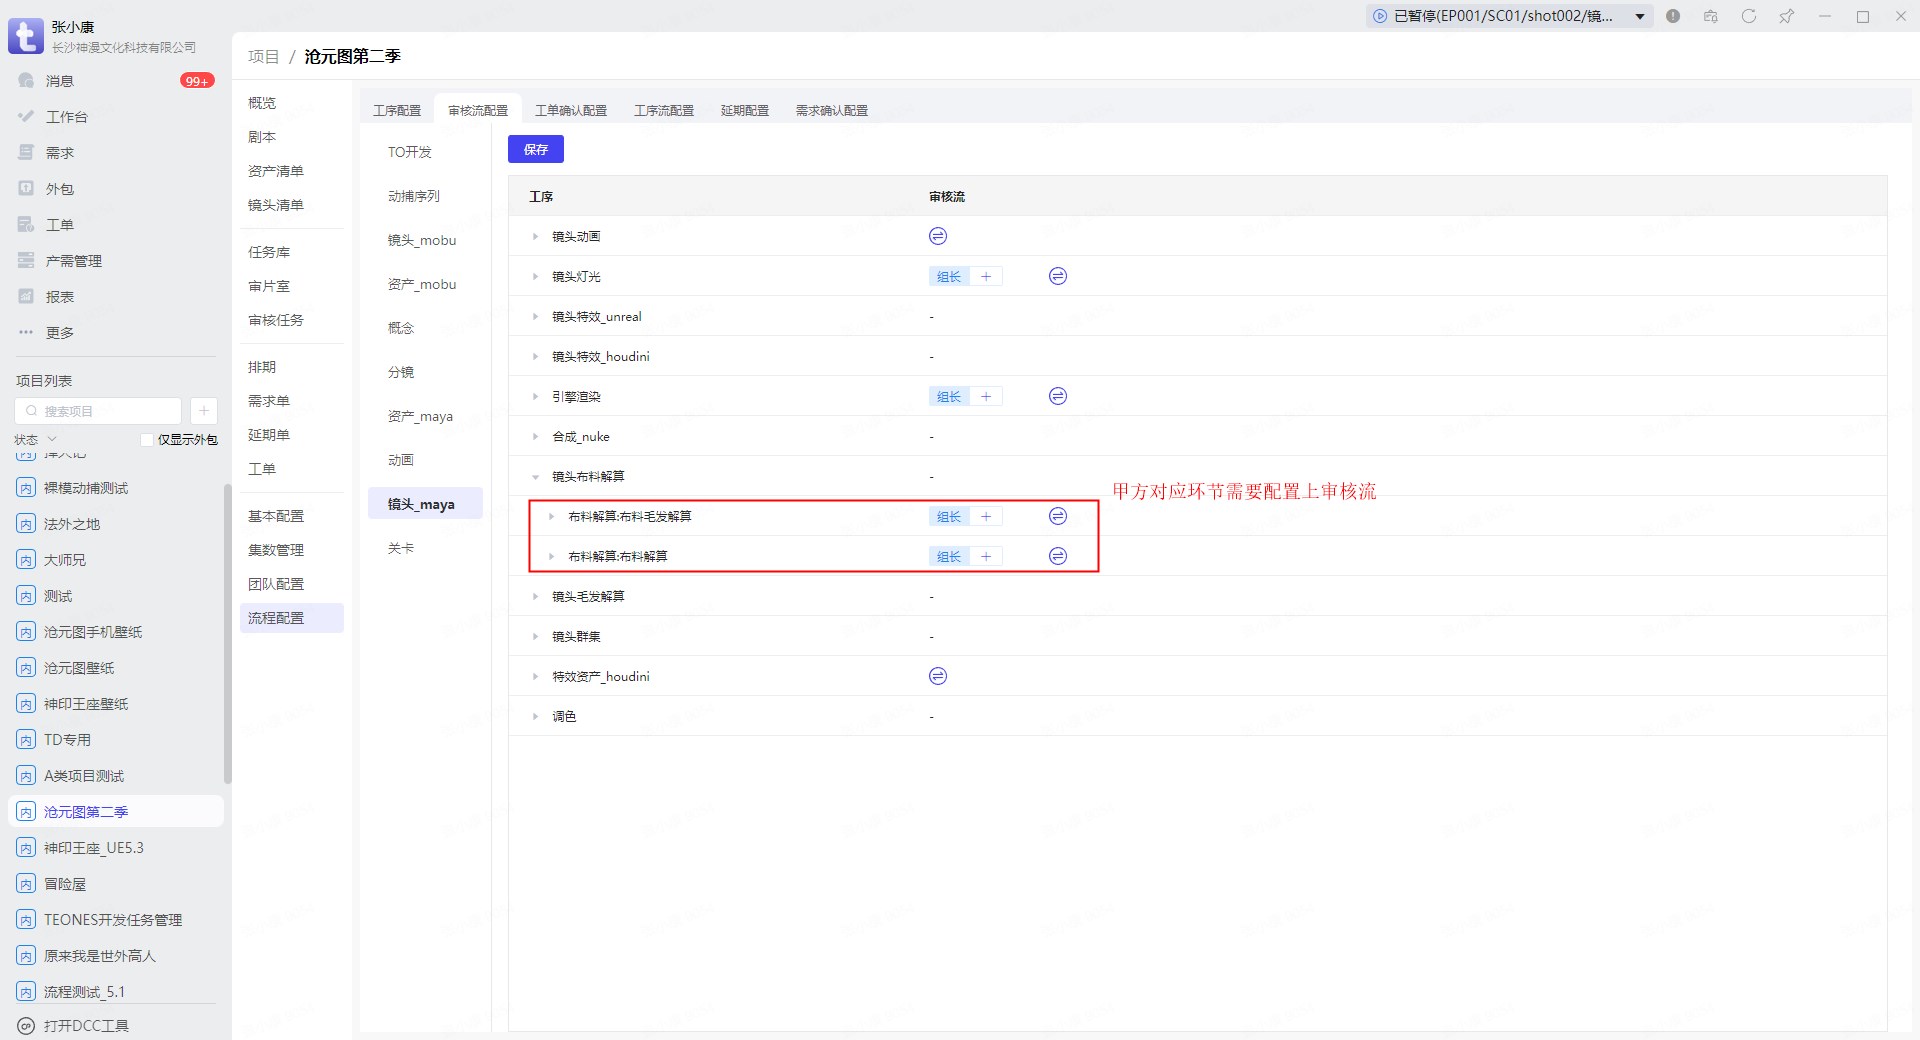Viewport: 1920px width, 1040px height.
Task: Switch to the 工序配置 tab
Action: coord(397,110)
